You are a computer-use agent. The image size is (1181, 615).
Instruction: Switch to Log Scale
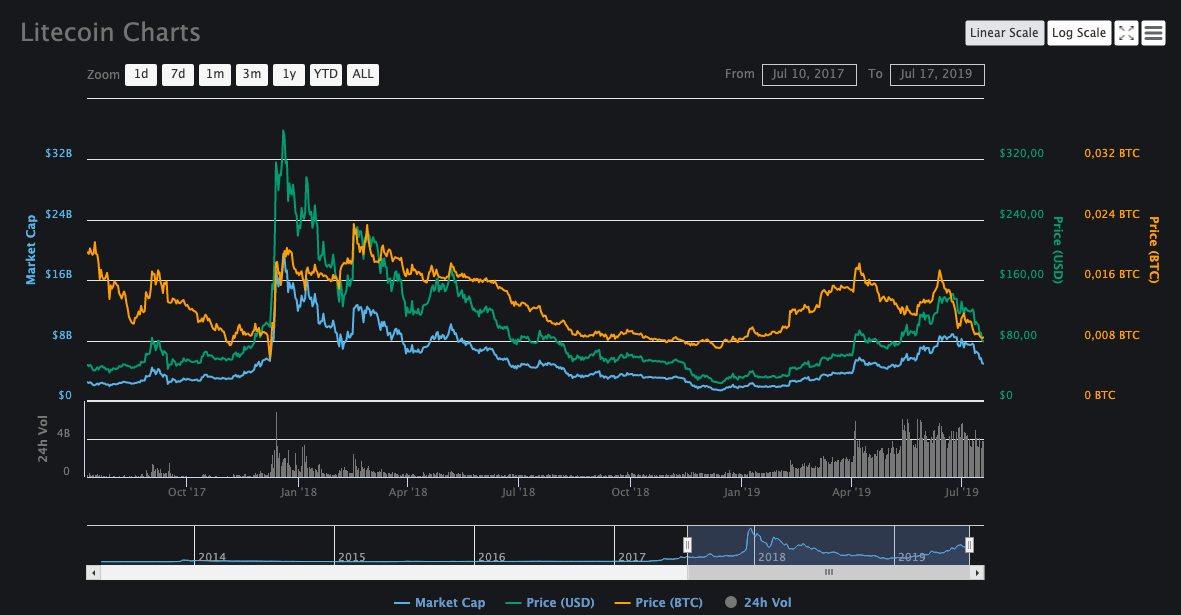pyautogui.click(x=1078, y=33)
